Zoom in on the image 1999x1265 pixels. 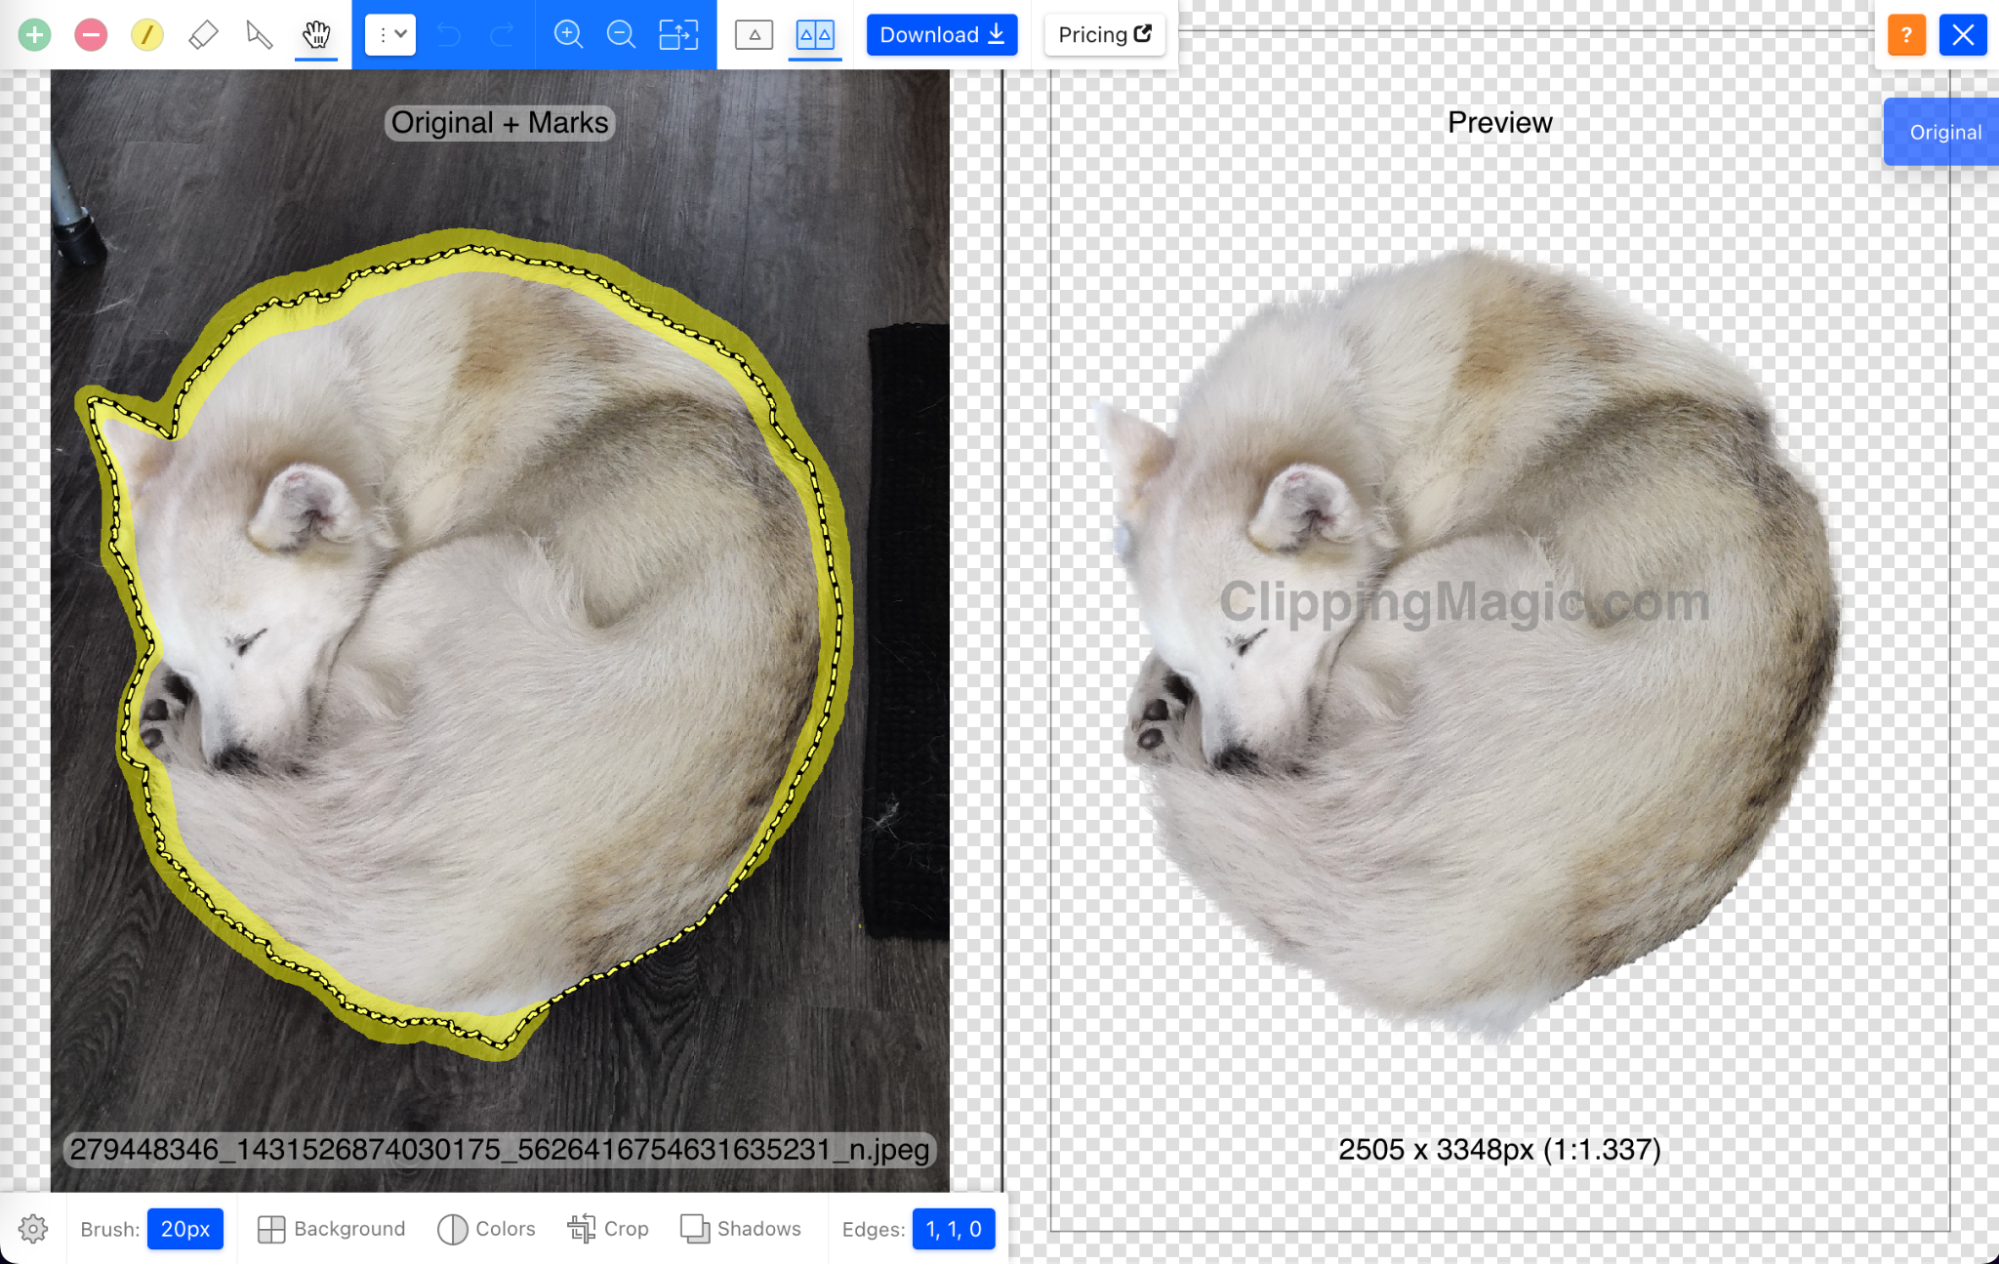coord(569,34)
